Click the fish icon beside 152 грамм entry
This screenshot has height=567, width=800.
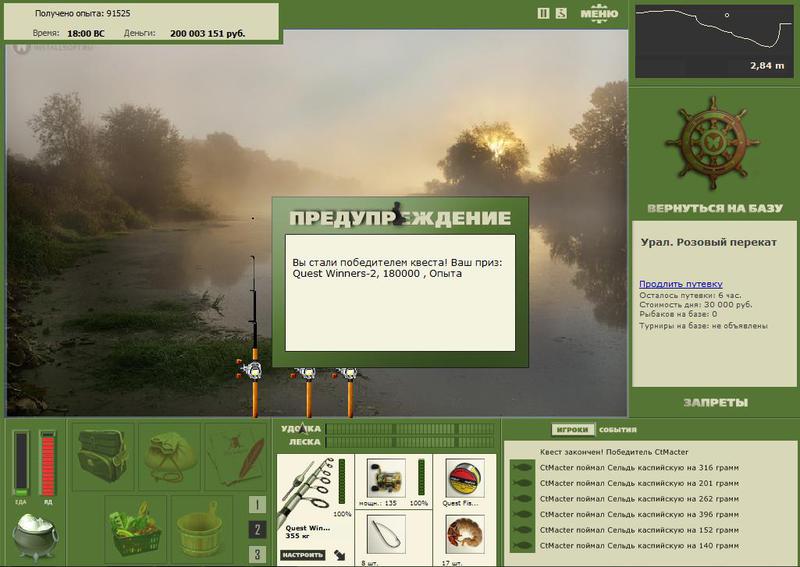pyautogui.click(x=522, y=530)
